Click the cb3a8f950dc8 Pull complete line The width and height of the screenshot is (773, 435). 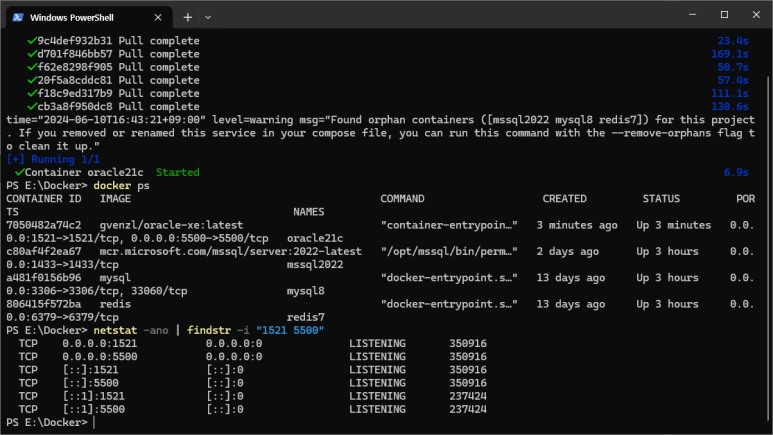coord(118,107)
